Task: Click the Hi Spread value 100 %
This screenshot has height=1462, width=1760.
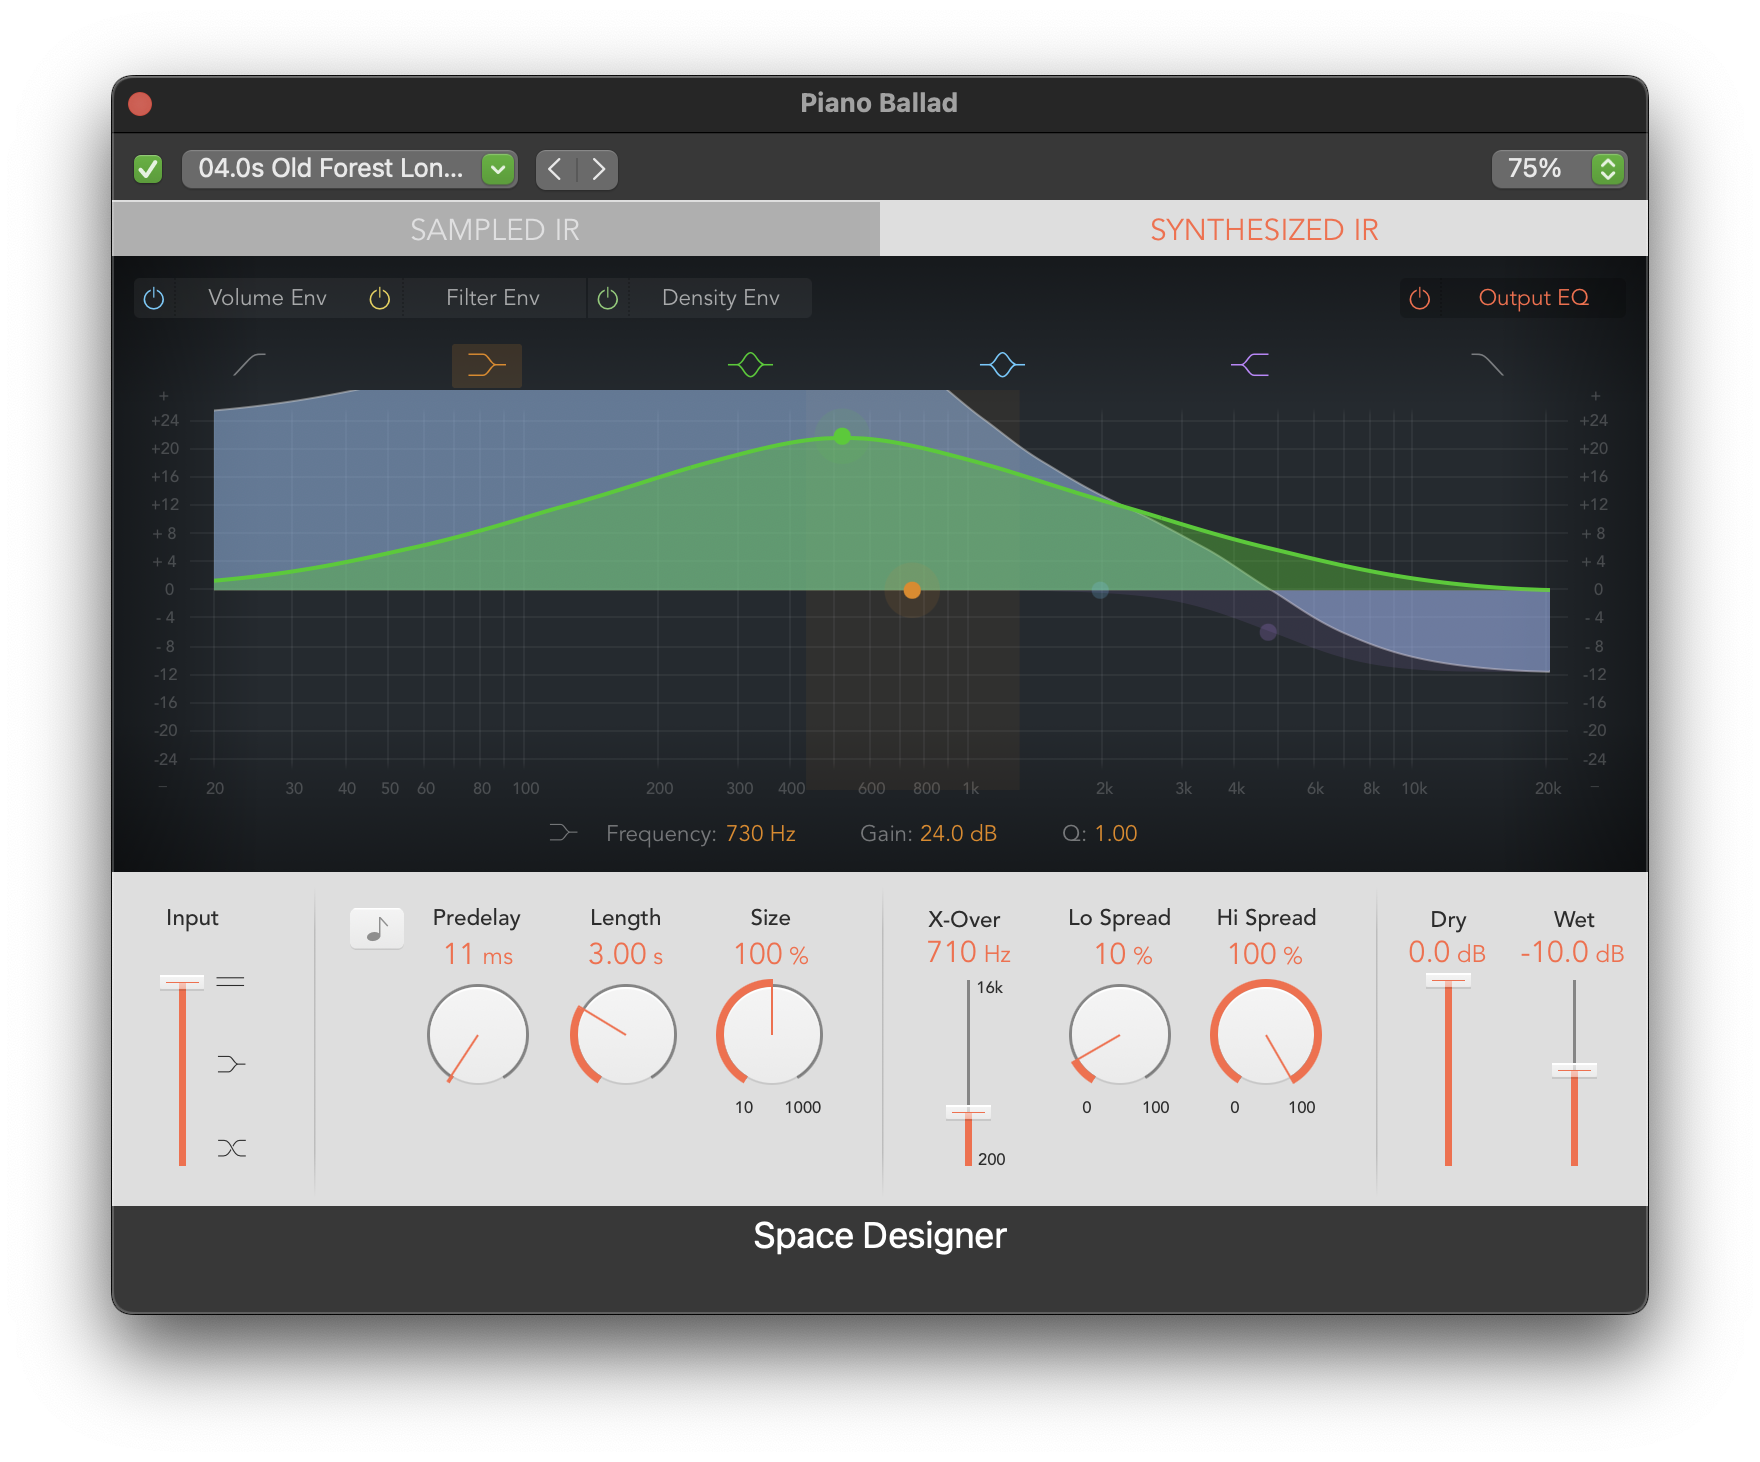Action: tap(1265, 955)
